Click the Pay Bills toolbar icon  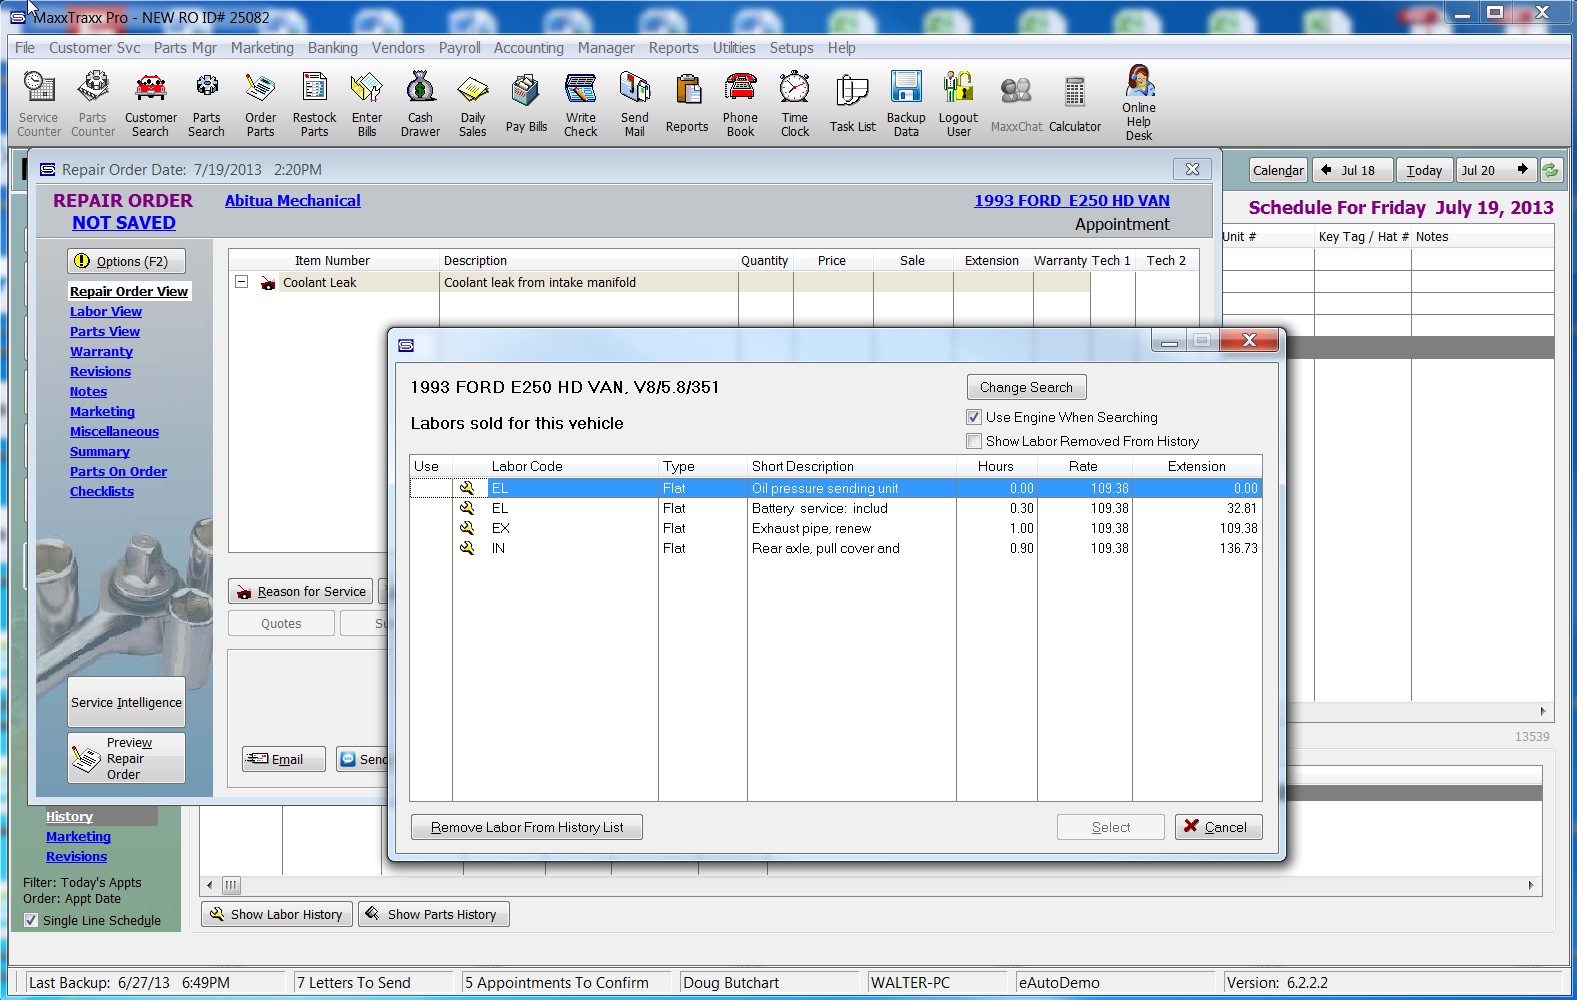point(526,103)
